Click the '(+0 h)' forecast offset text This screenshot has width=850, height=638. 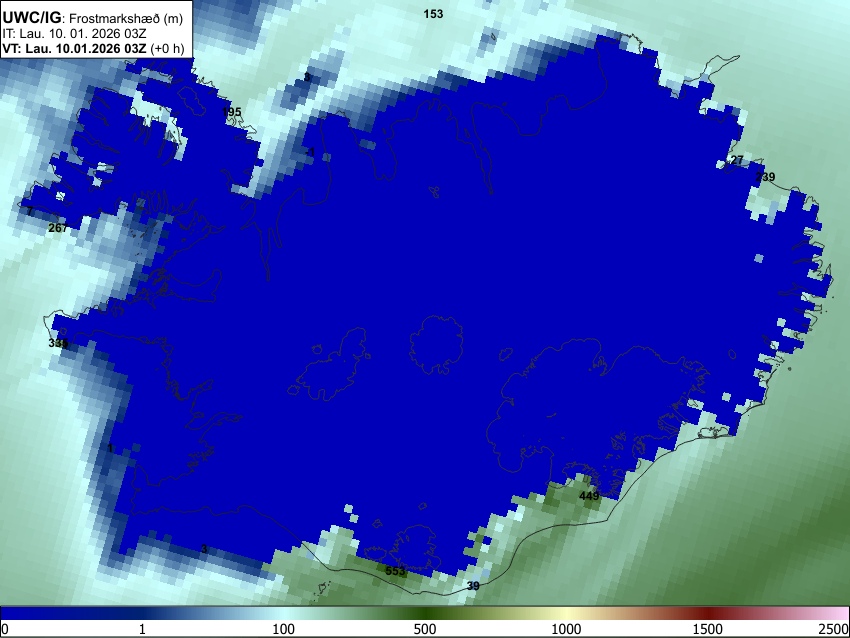(167, 48)
